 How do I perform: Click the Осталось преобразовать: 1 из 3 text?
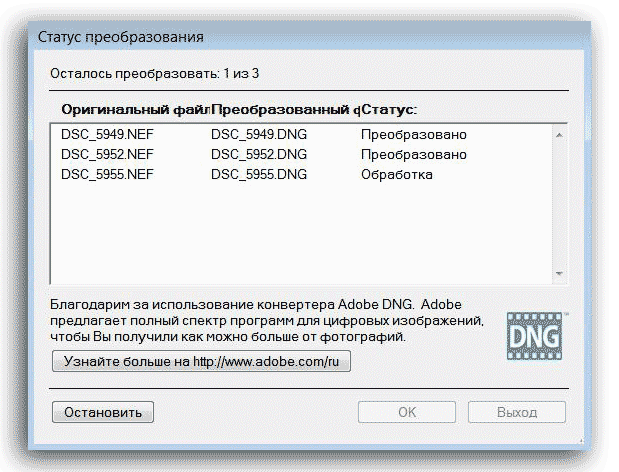[x=154, y=74]
